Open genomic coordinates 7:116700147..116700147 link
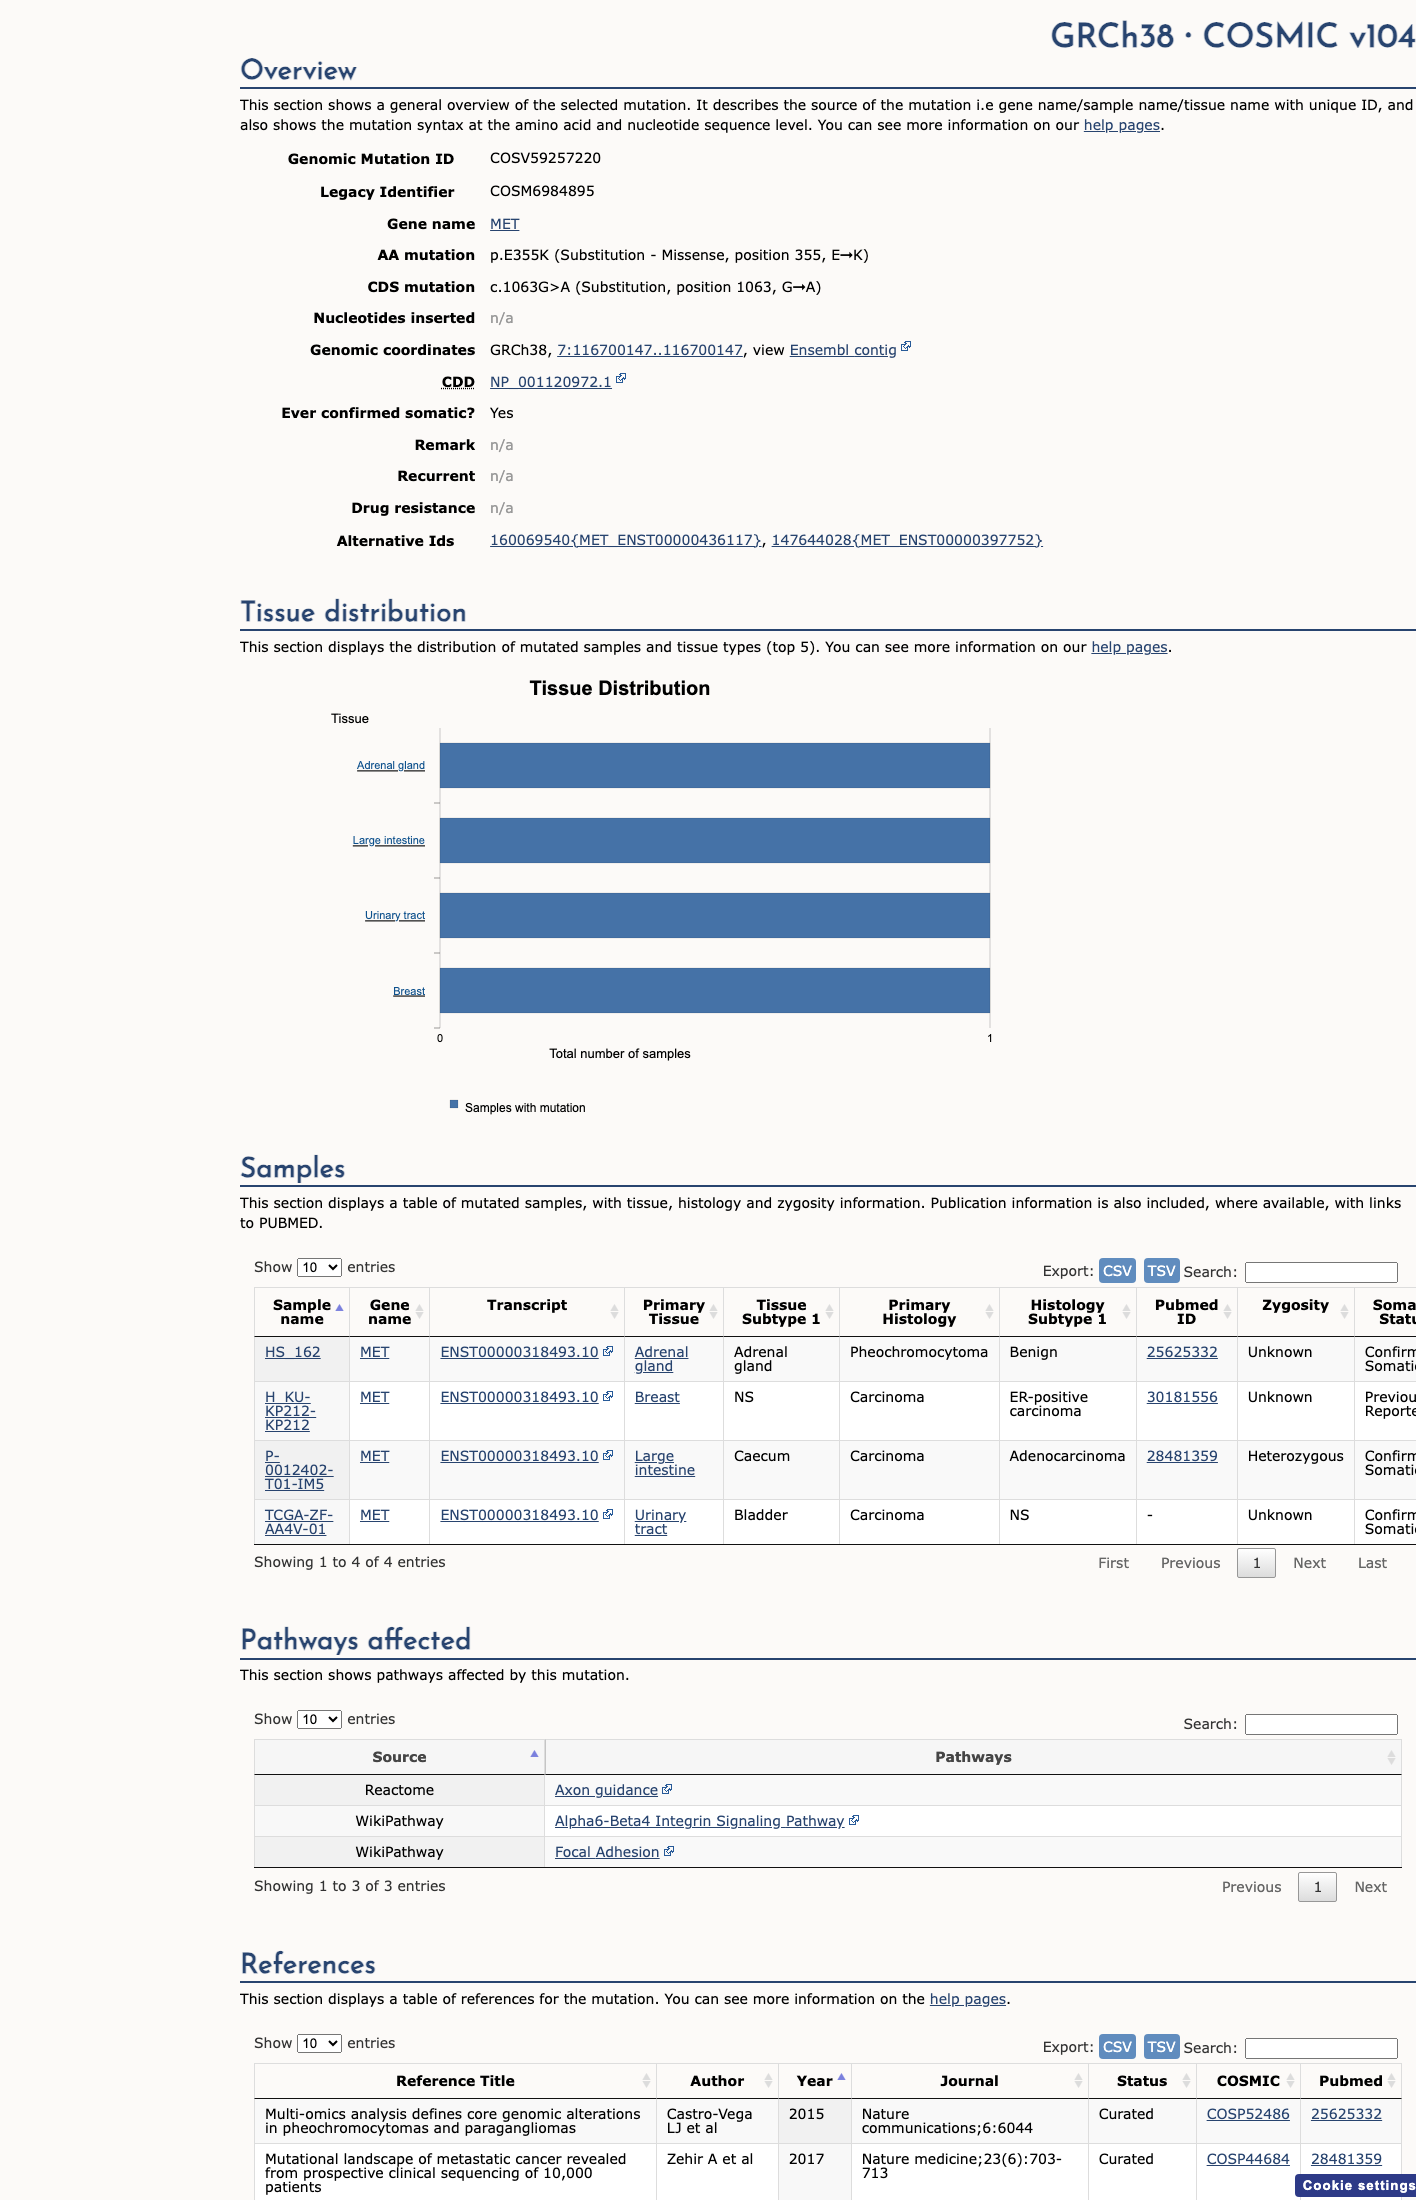Screen dimensions: 1416x2200 pos(650,350)
